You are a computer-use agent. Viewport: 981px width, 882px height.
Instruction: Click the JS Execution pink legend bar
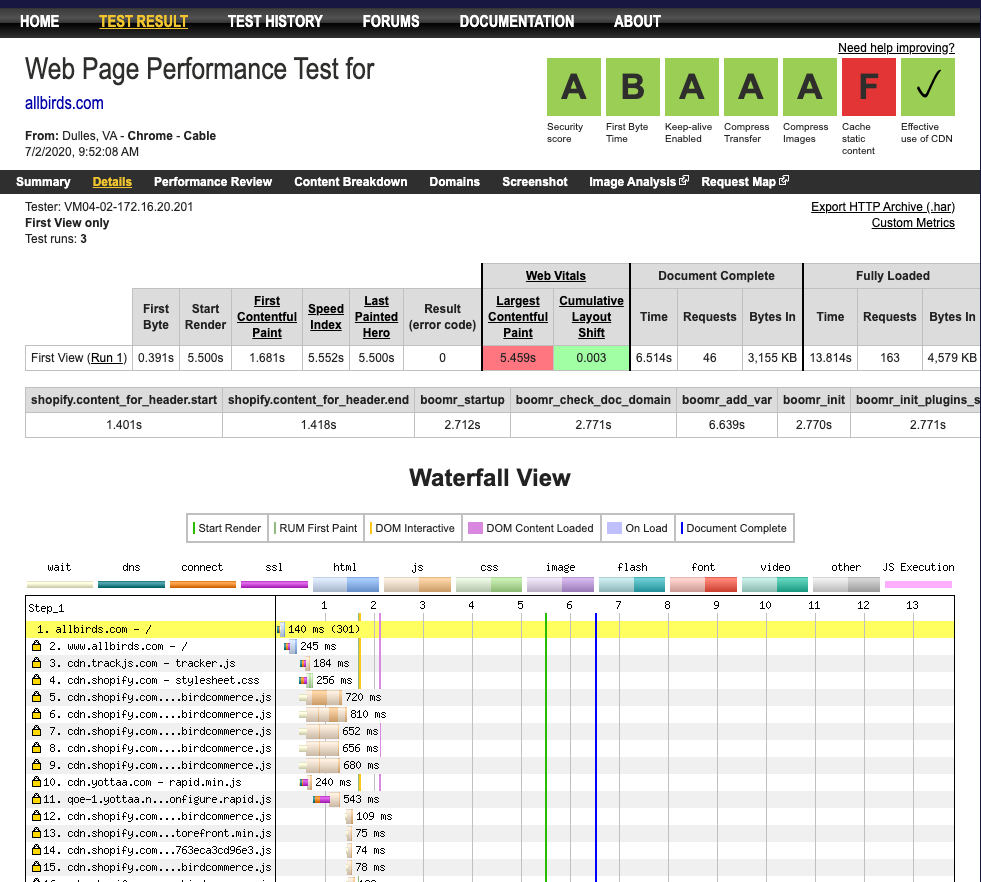(x=918, y=584)
